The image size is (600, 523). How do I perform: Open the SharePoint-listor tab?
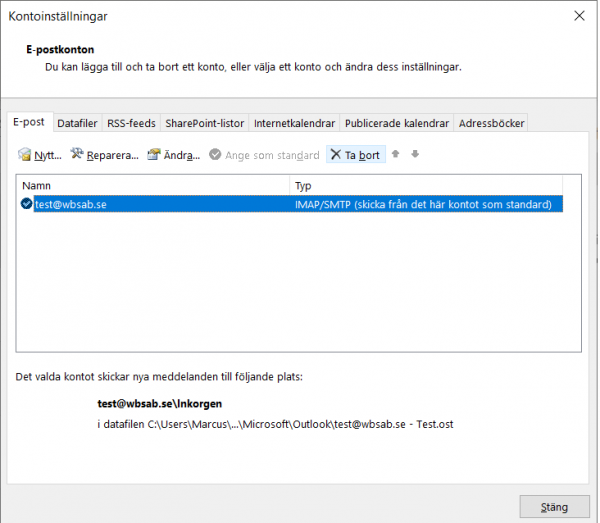click(x=205, y=124)
